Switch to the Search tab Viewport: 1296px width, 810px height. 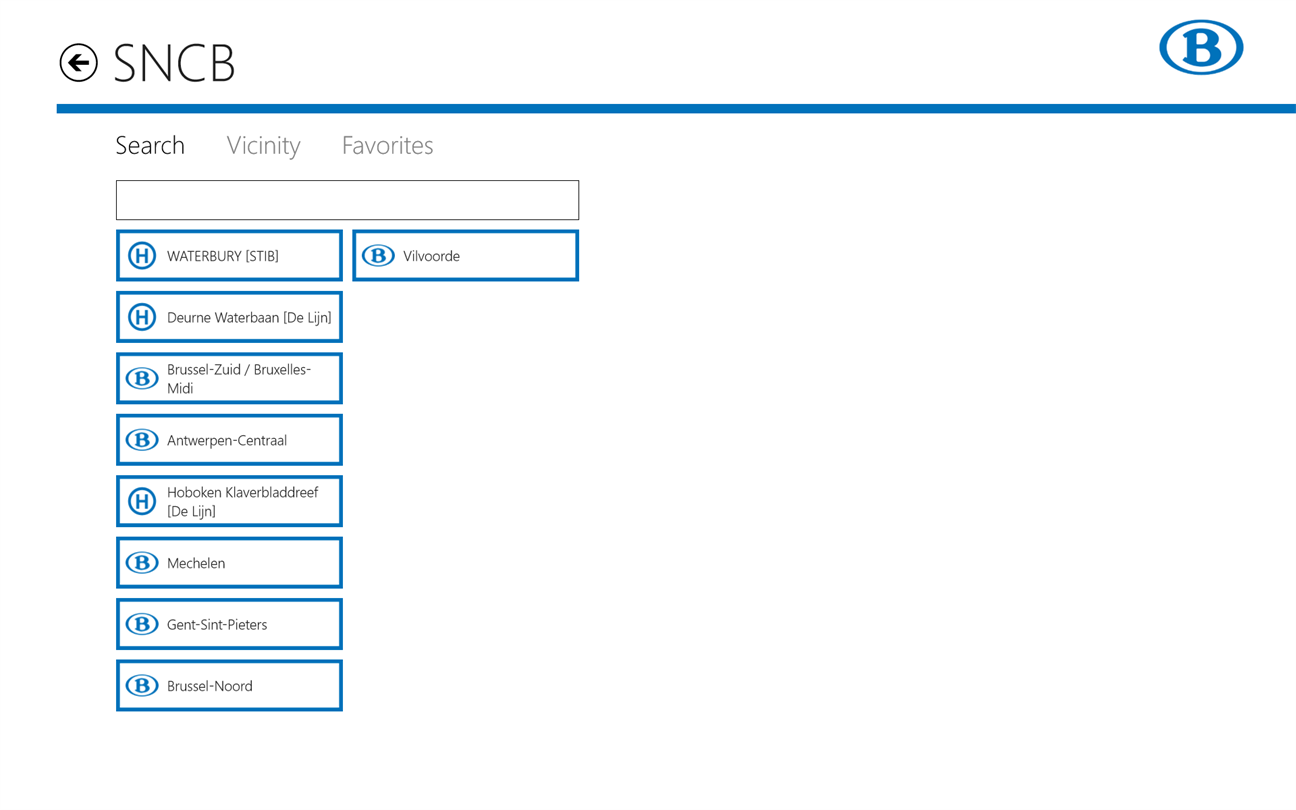point(150,145)
